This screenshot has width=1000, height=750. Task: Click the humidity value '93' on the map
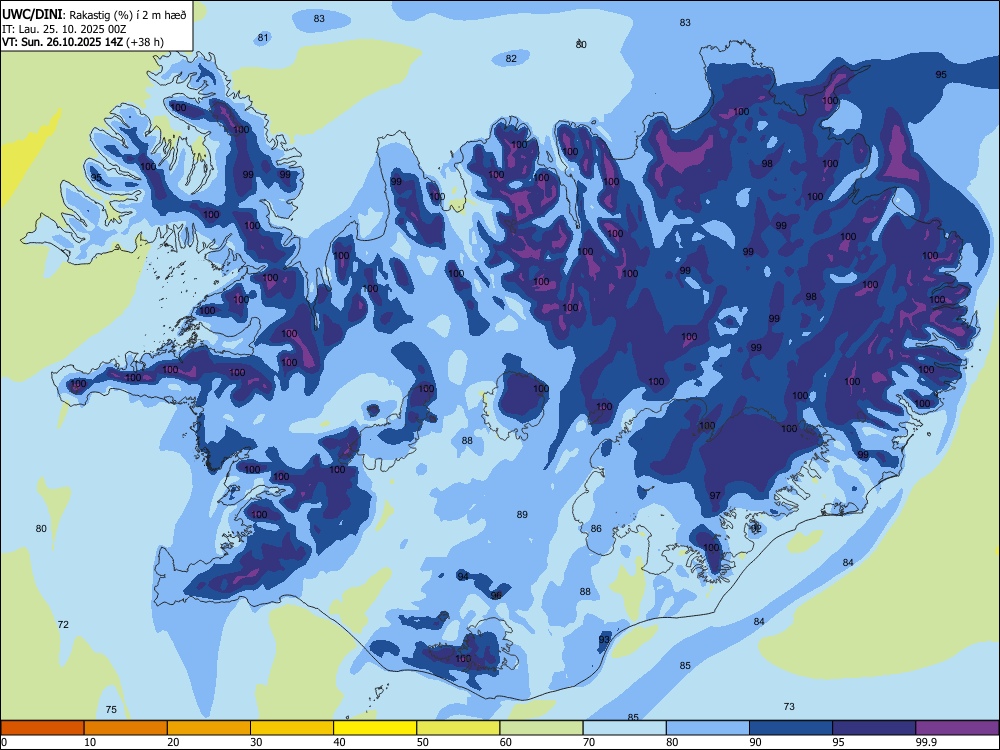click(605, 639)
